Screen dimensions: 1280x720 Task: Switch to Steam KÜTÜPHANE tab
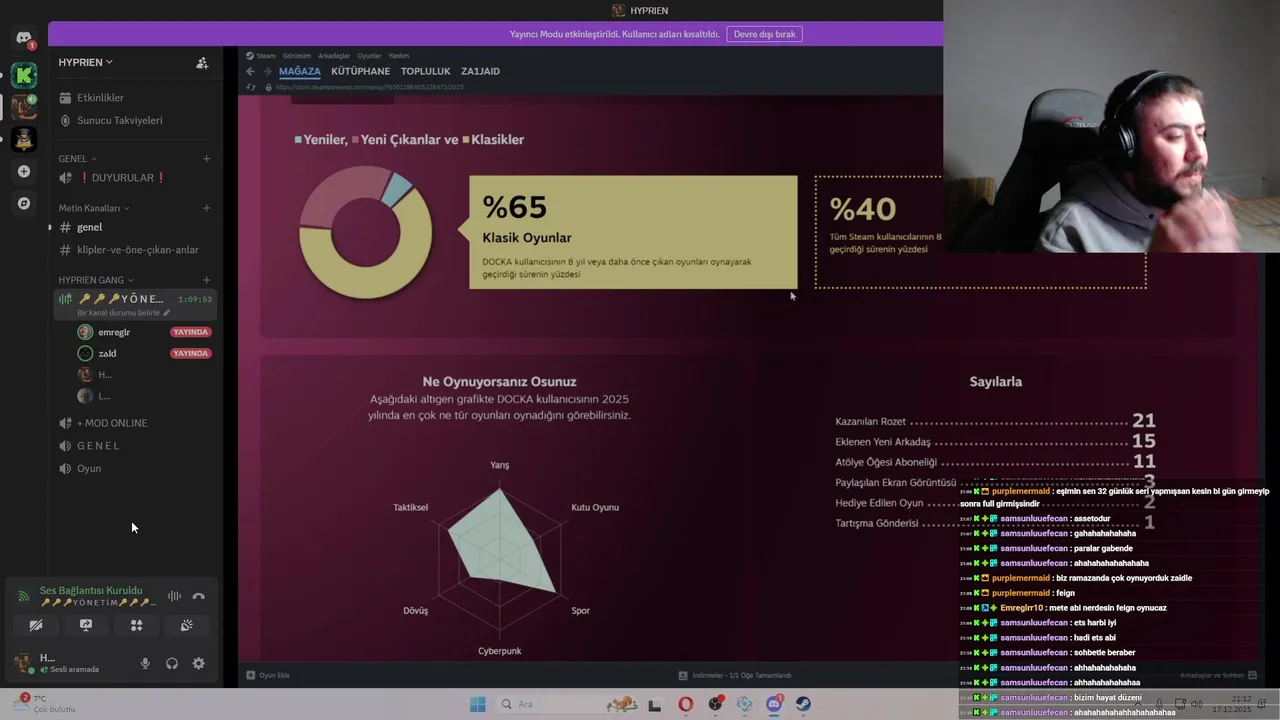tap(361, 71)
